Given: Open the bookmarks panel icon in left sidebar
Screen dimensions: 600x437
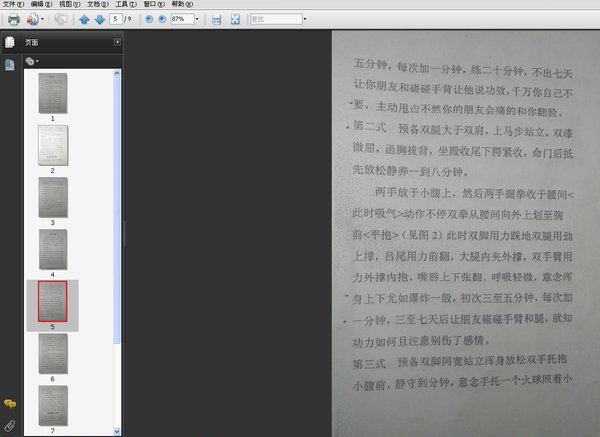Looking at the screenshot, I should pos(9,64).
